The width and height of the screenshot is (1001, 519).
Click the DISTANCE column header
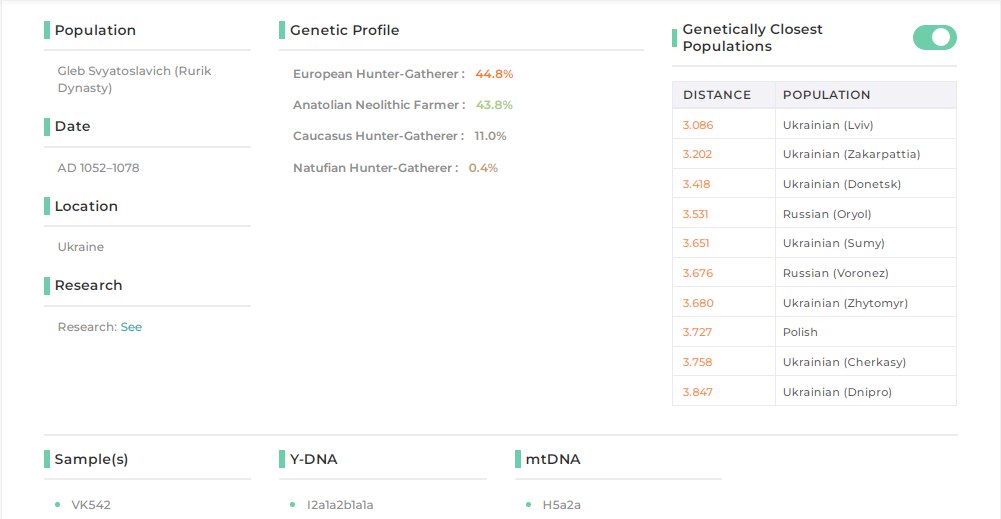(x=717, y=95)
